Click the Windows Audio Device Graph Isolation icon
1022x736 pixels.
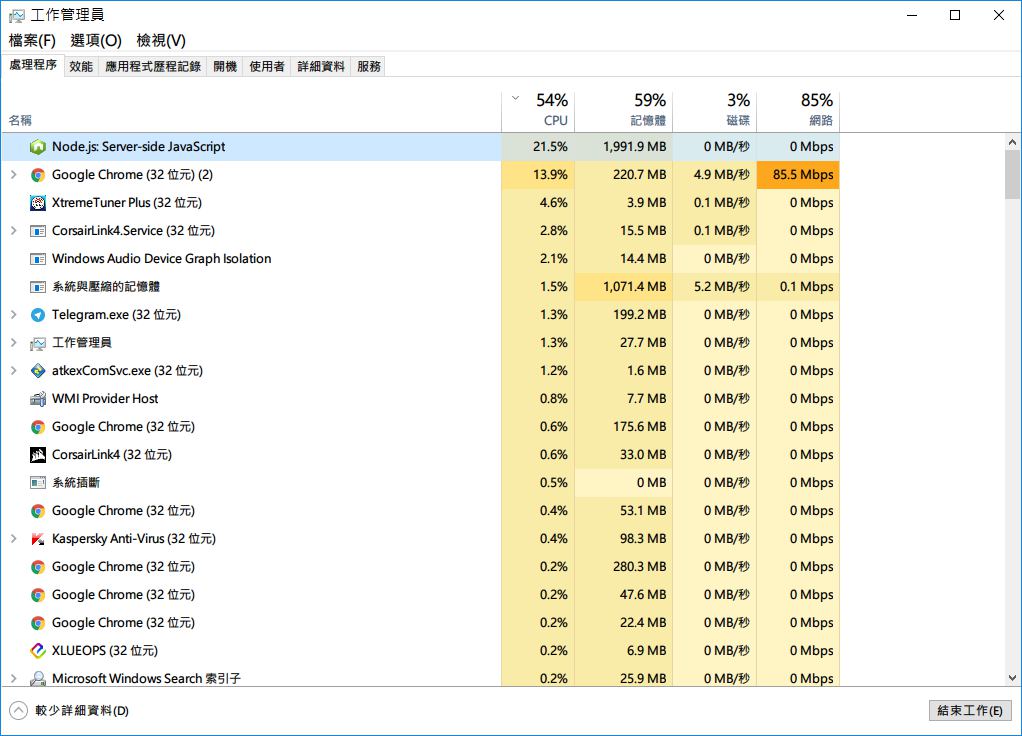(x=38, y=259)
